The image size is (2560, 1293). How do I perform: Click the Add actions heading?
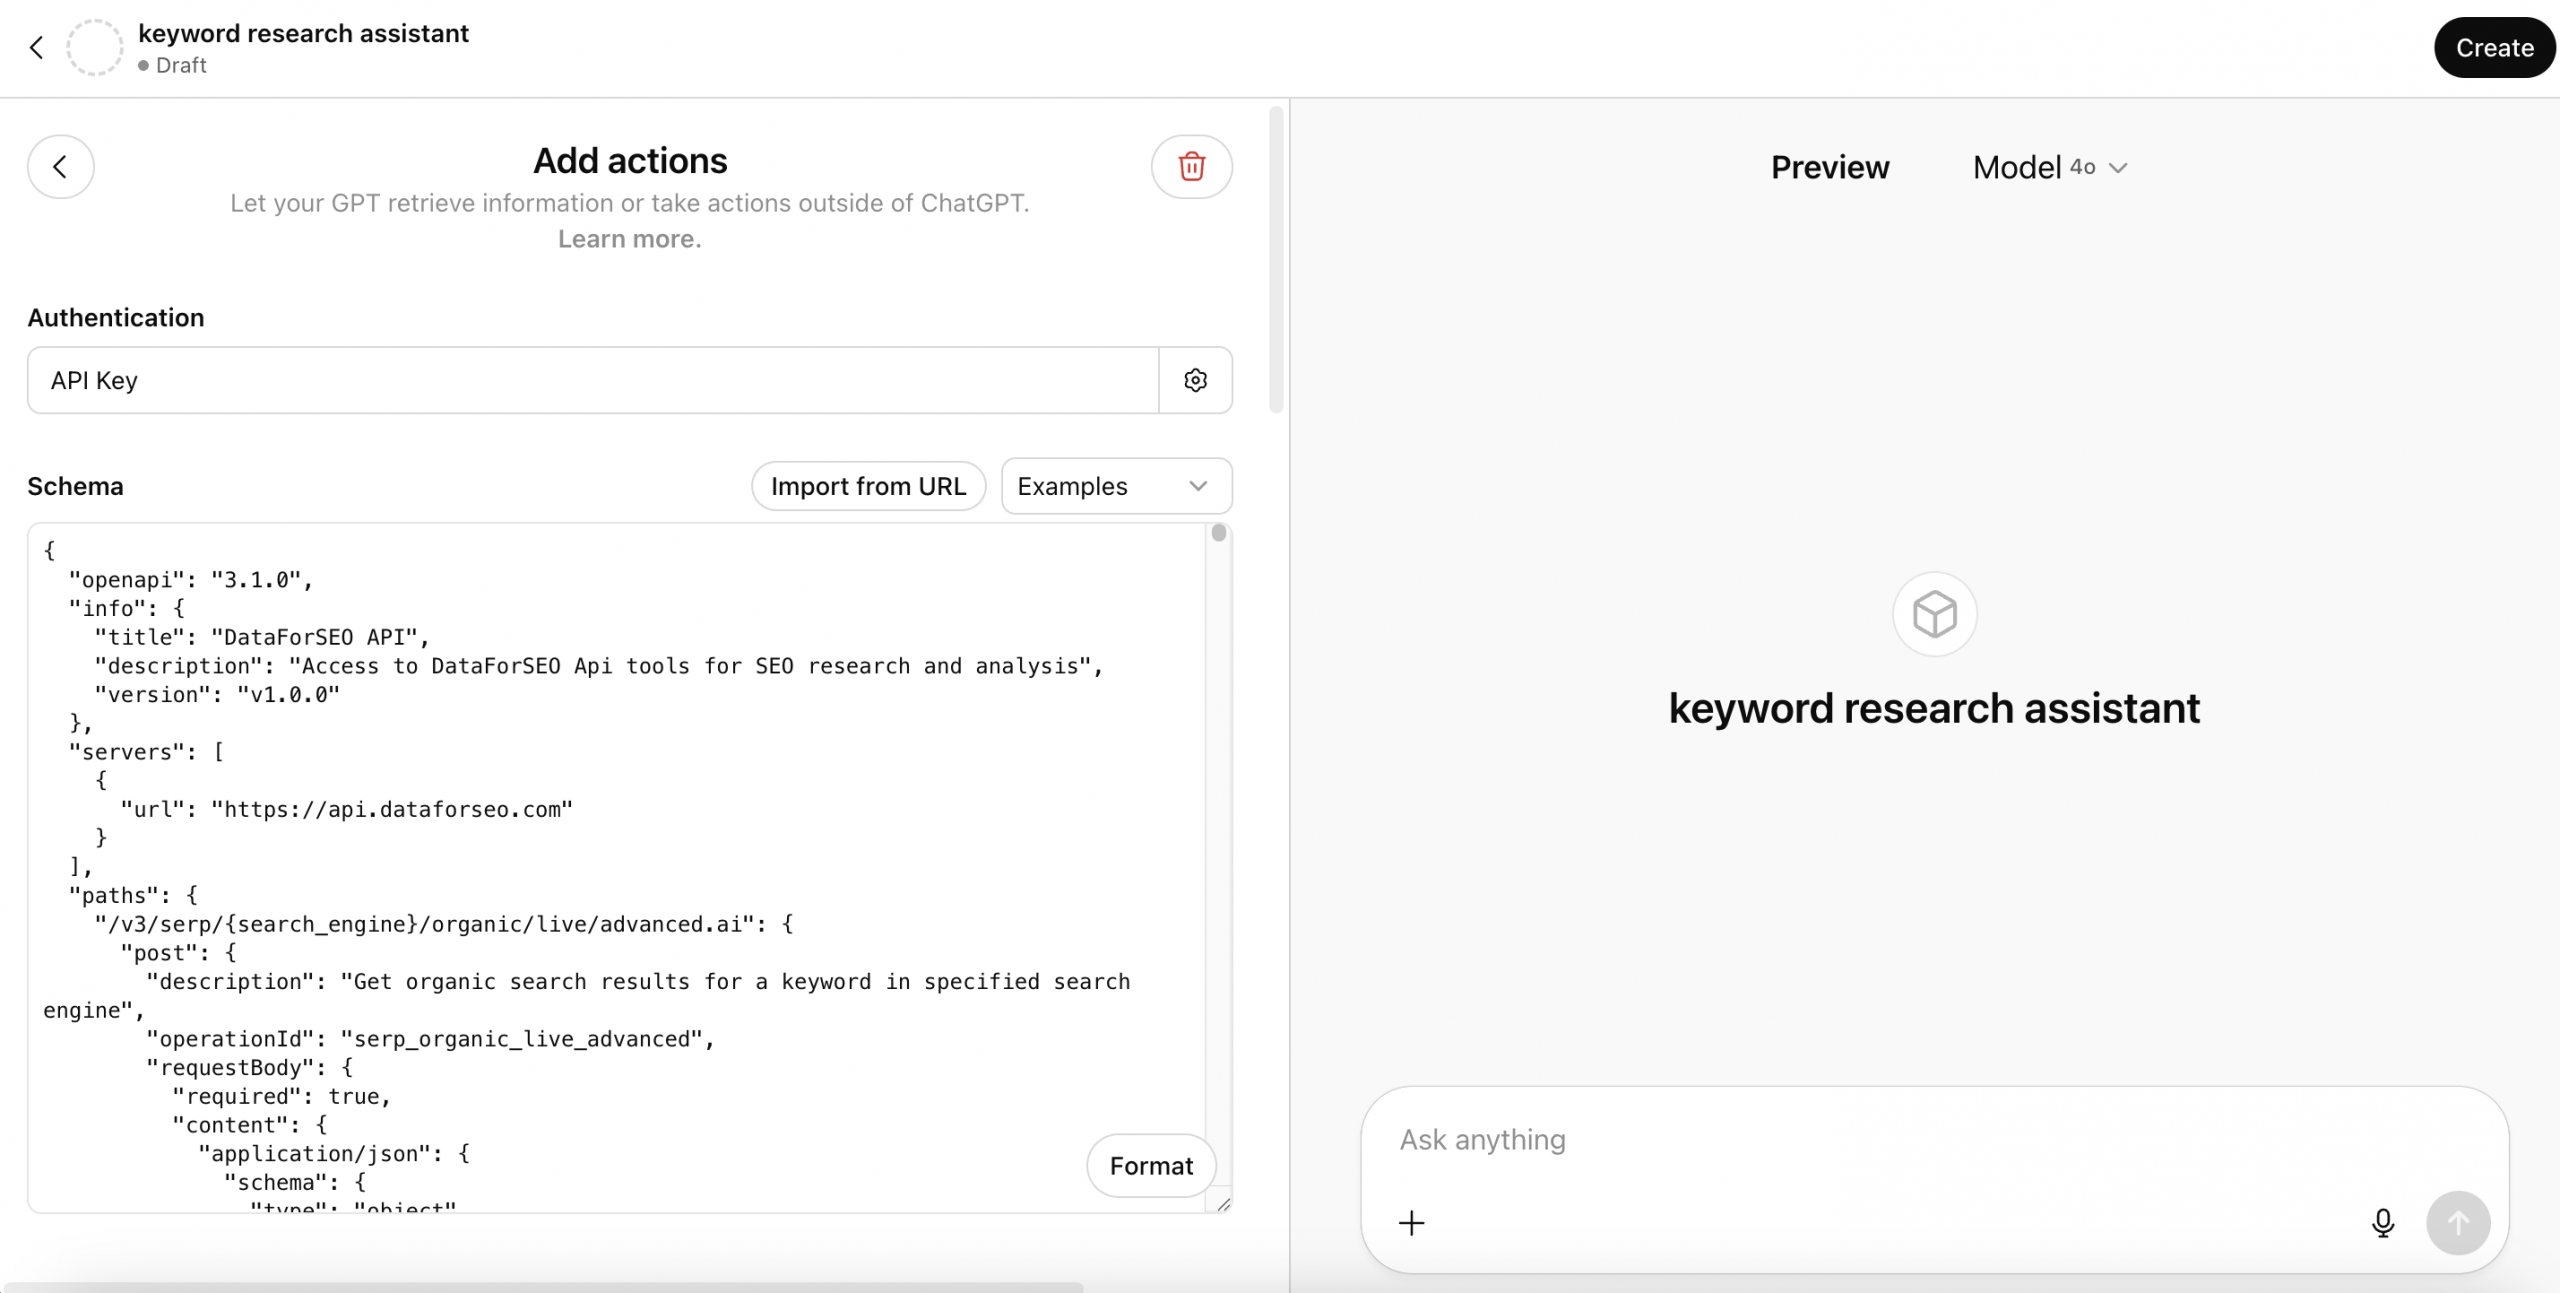(630, 161)
